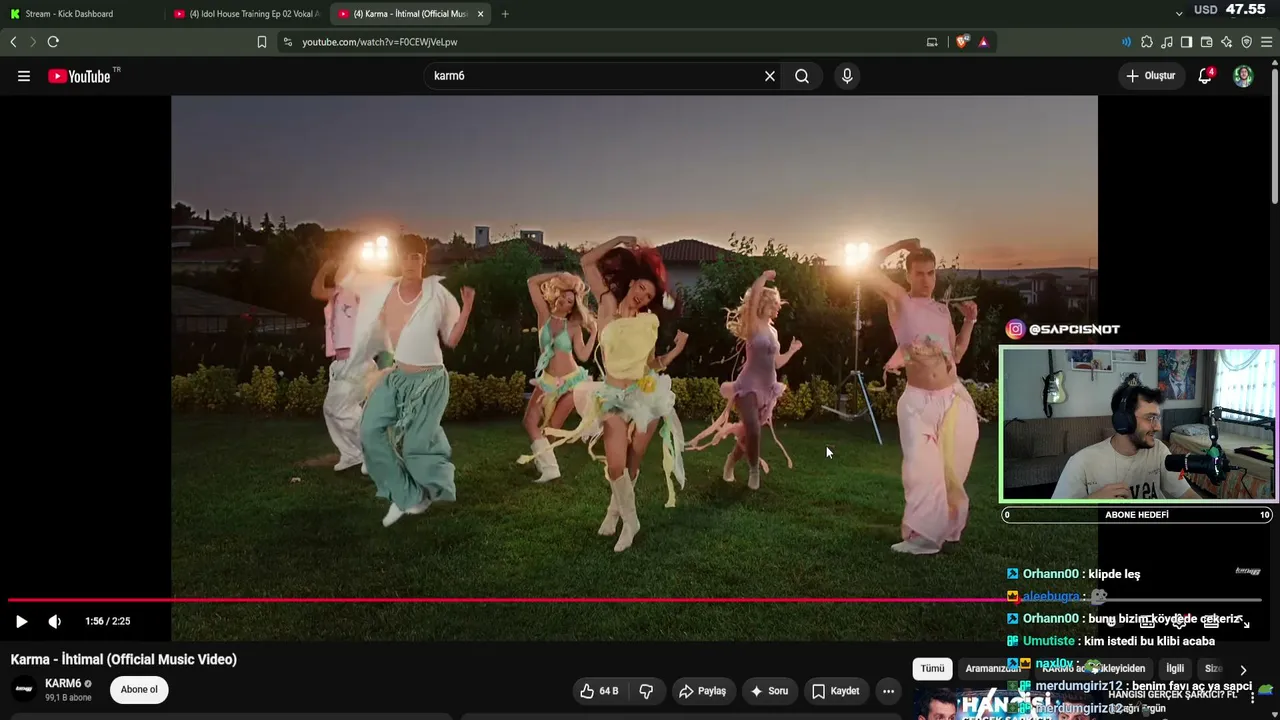
Task: Click the blue audio wave extension icon
Action: tap(1126, 42)
